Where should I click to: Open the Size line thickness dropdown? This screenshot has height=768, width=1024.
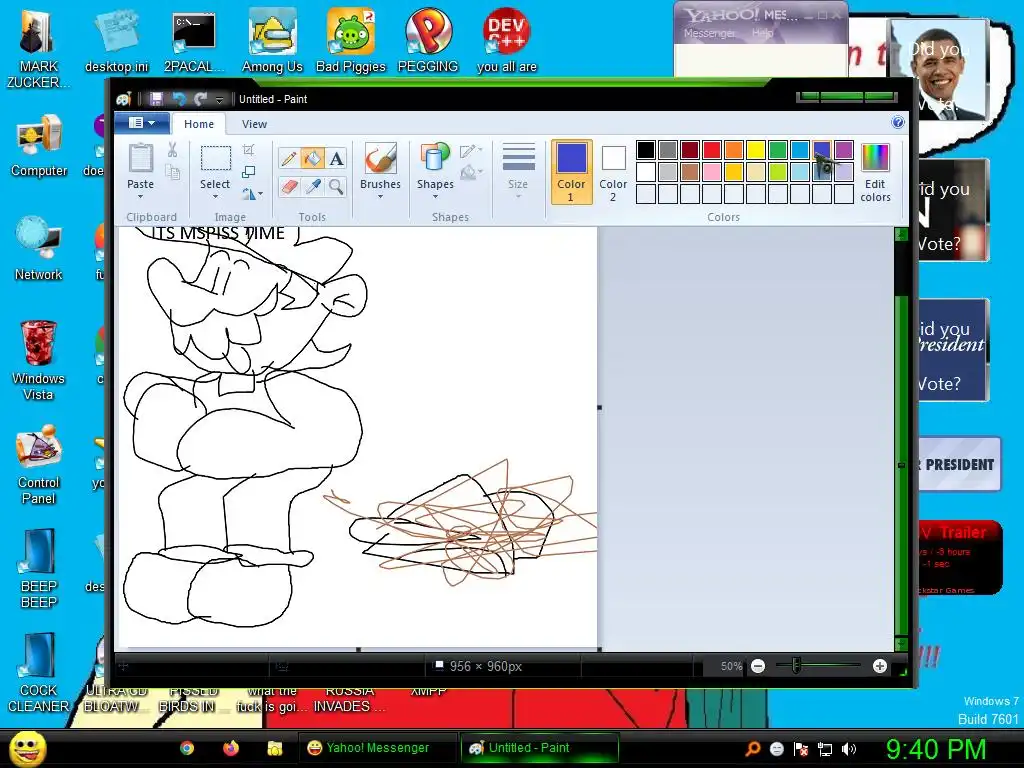[518, 171]
